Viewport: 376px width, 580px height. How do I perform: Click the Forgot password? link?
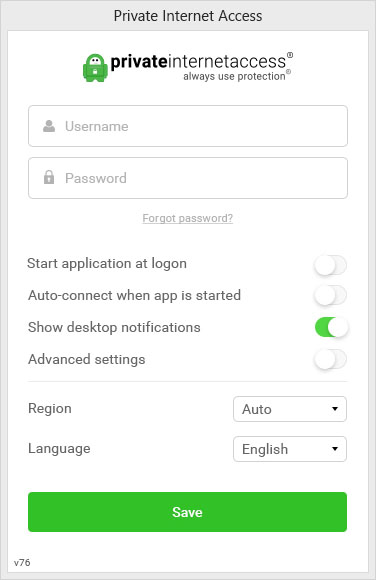188,218
